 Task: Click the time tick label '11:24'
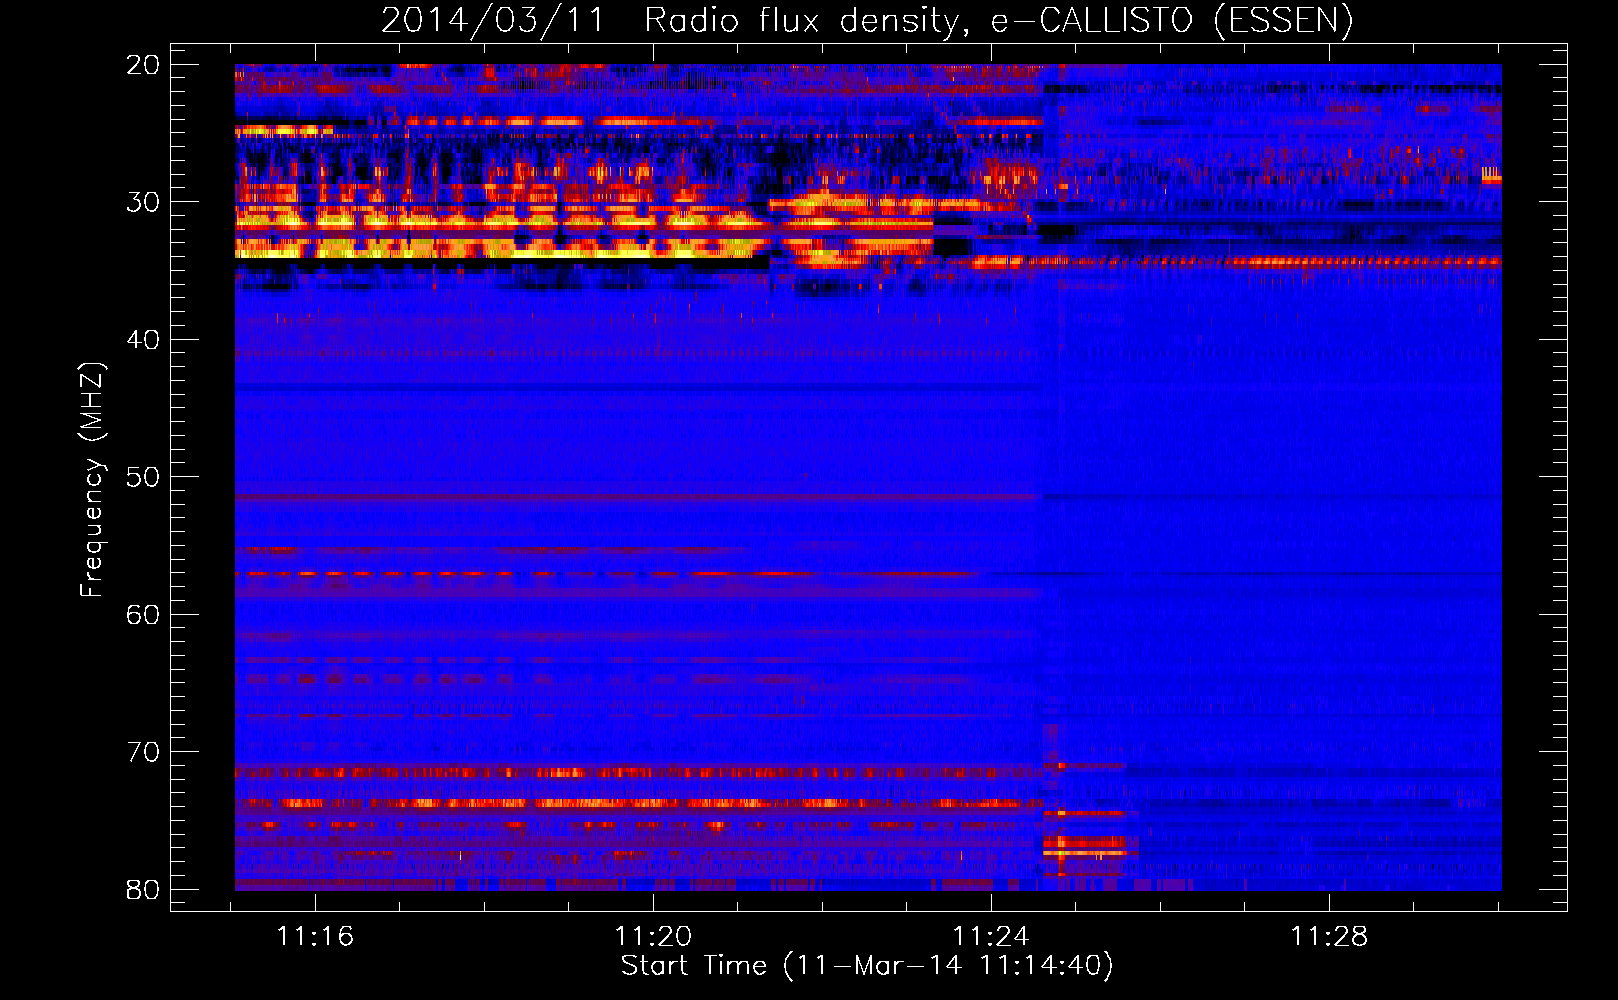(x=991, y=937)
